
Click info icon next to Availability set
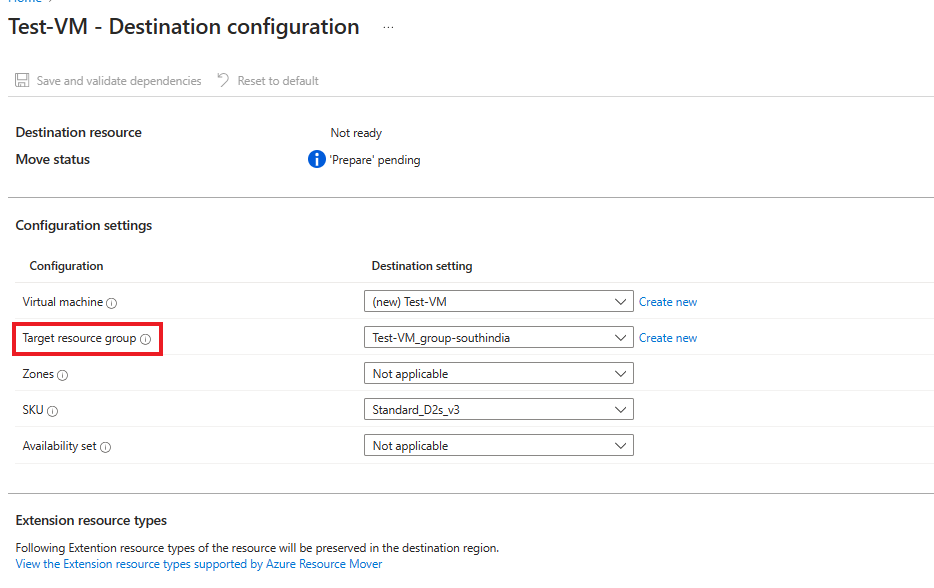pyautogui.click(x=106, y=447)
